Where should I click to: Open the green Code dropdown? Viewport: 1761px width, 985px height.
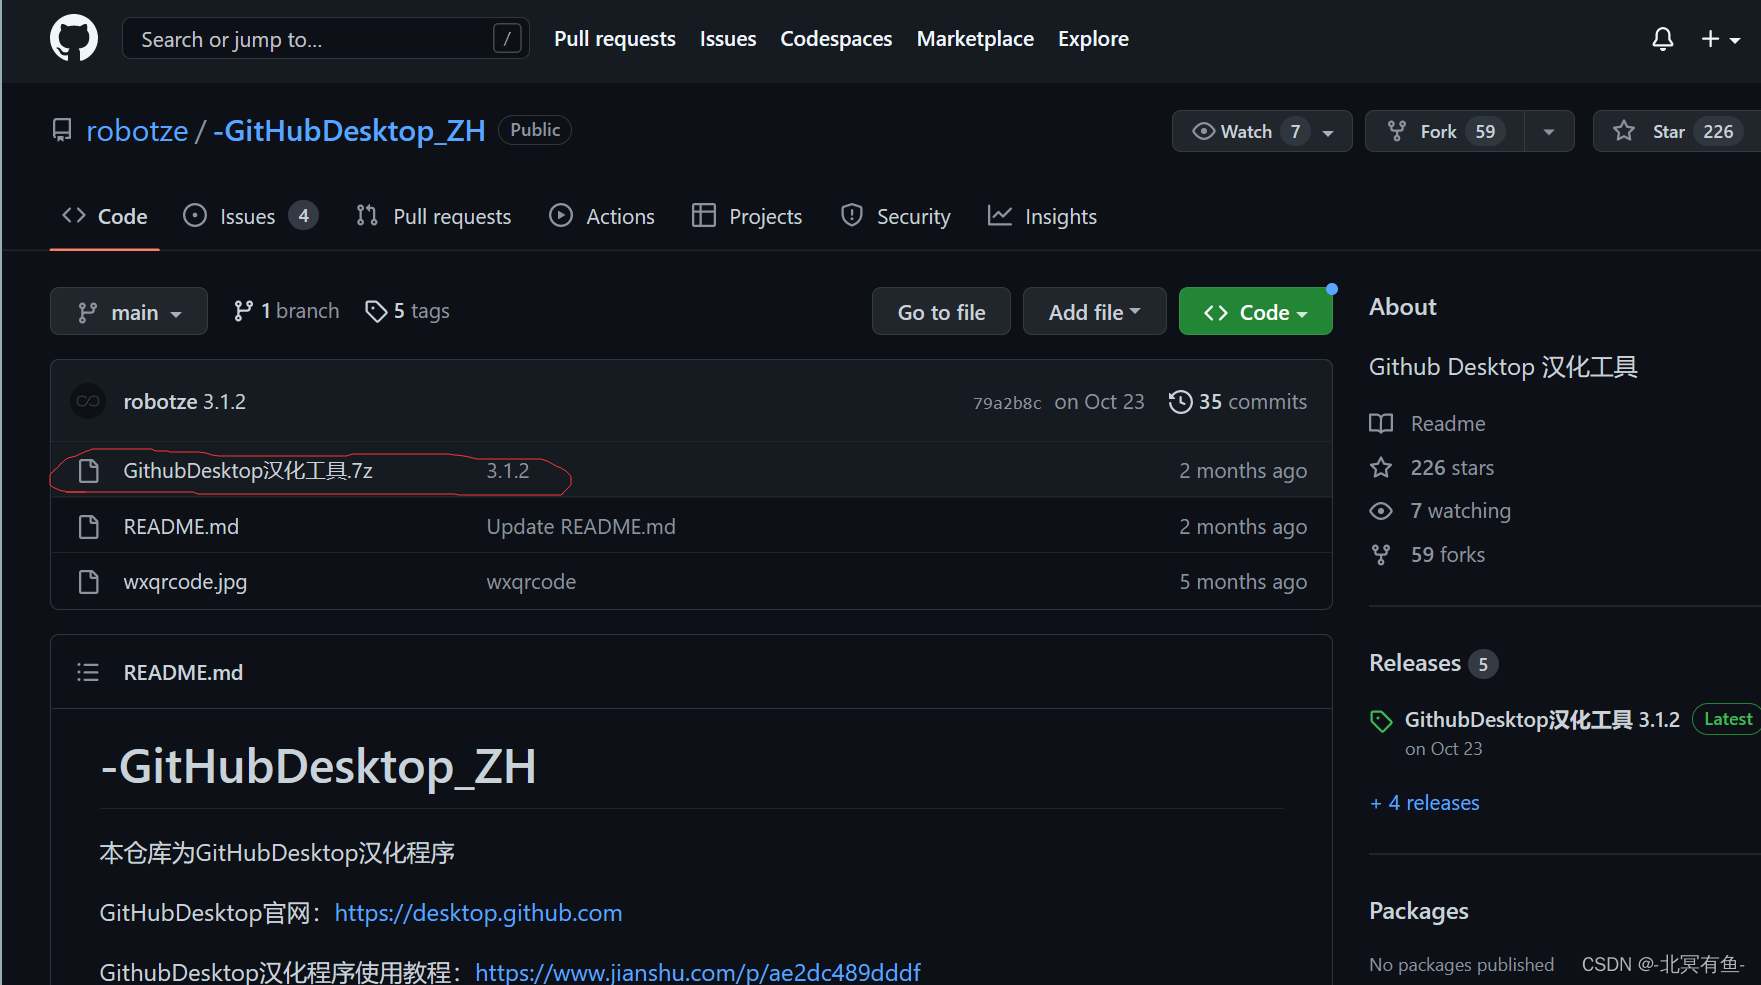[x=1255, y=312]
